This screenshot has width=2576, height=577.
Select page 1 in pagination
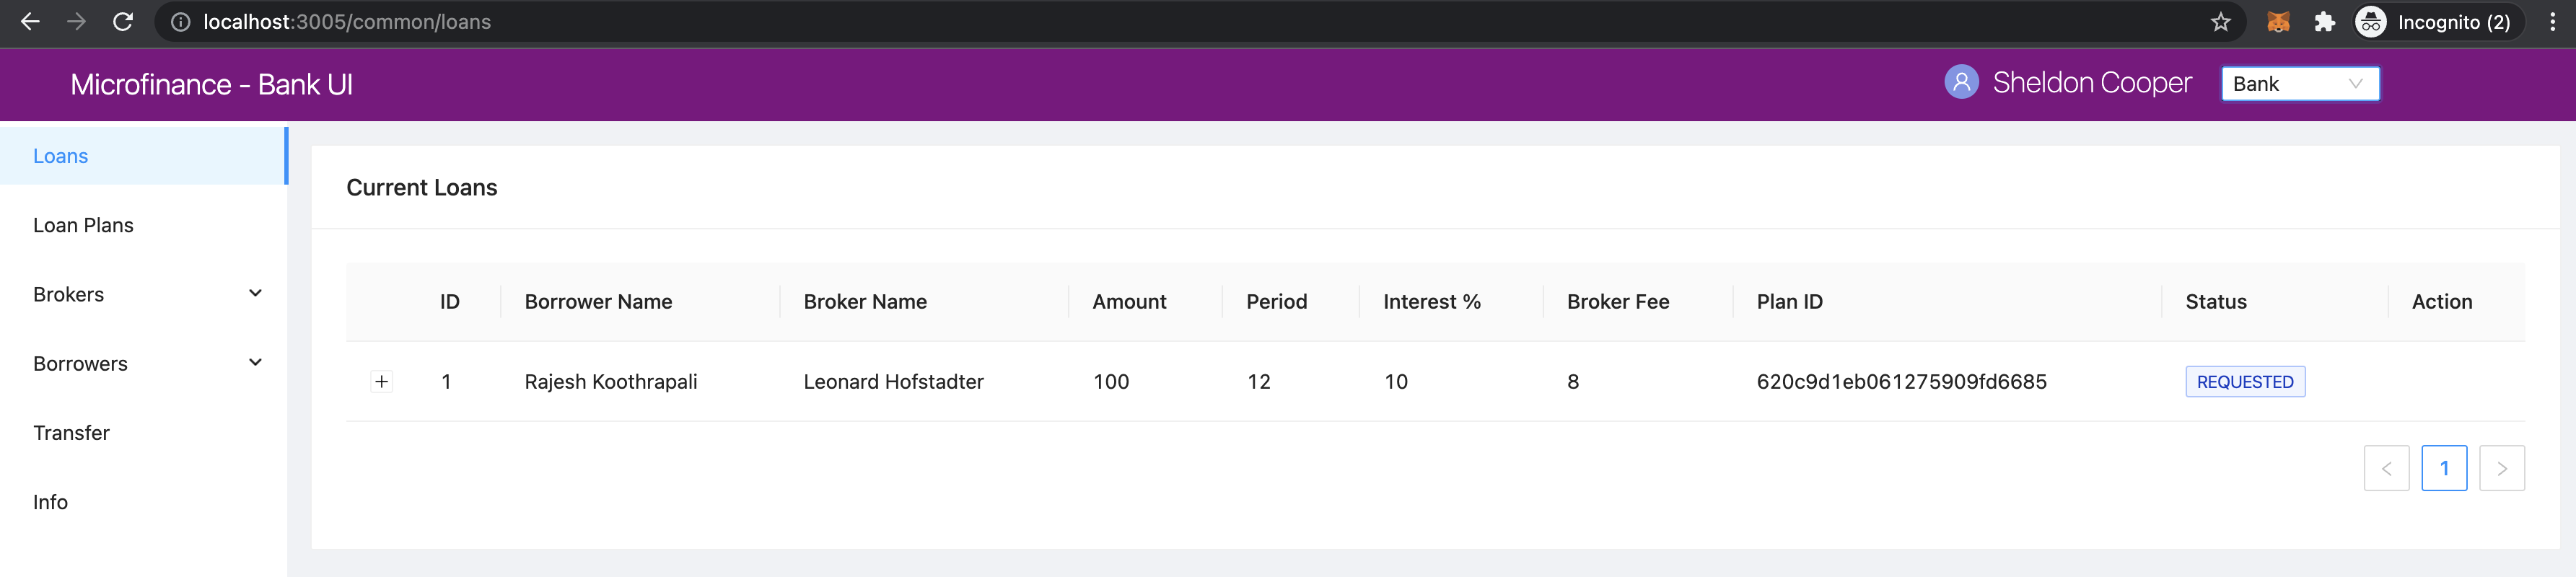2443,468
